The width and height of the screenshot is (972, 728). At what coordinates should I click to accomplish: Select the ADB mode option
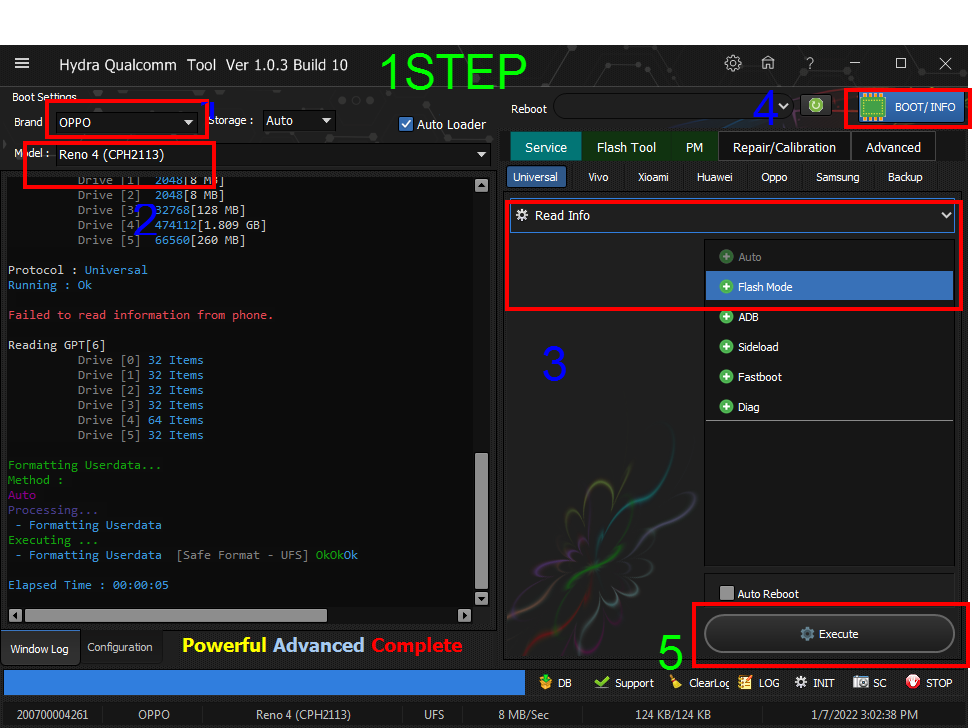point(829,317)
